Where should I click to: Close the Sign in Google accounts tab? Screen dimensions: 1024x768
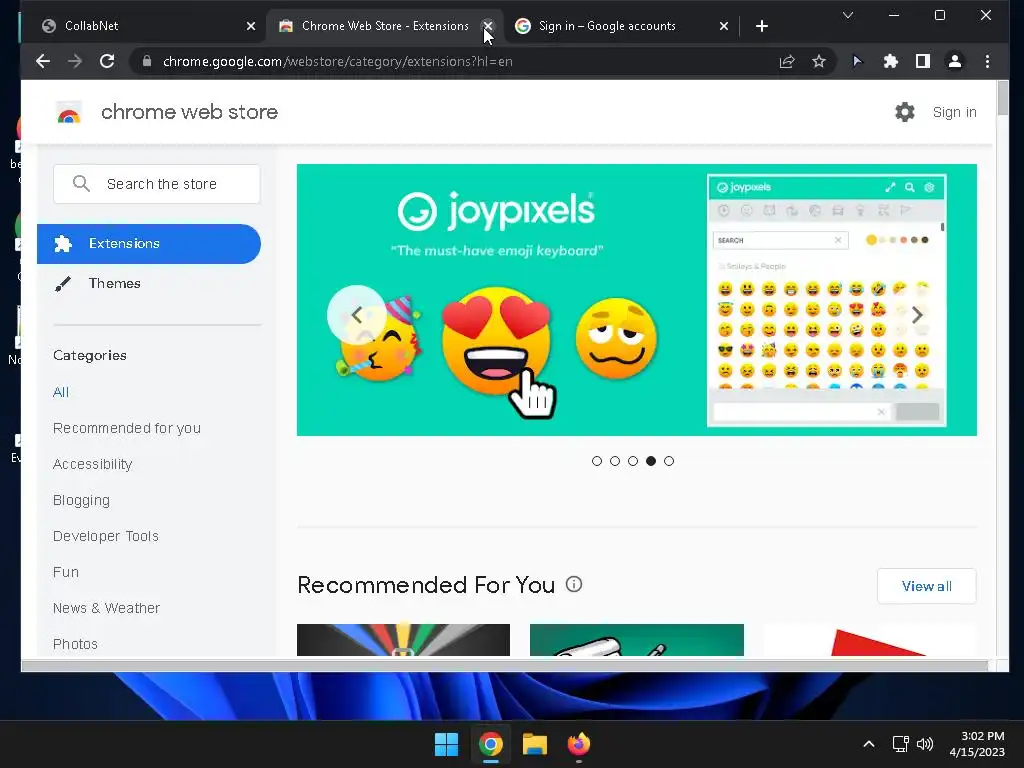[724, 26]
